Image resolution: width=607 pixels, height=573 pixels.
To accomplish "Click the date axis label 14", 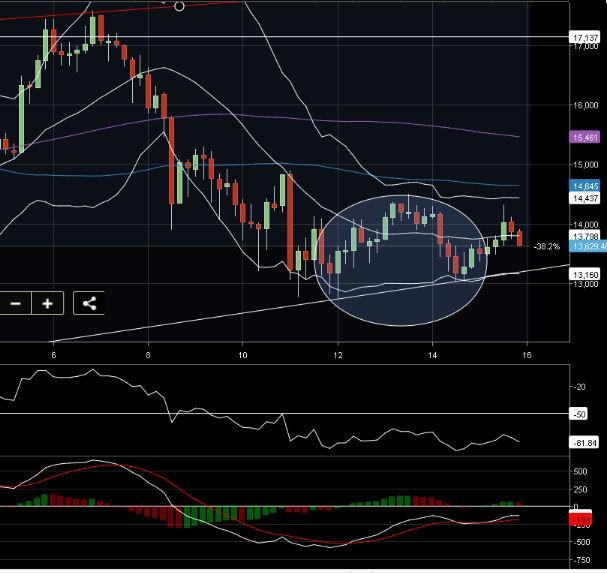I will 432,355.
